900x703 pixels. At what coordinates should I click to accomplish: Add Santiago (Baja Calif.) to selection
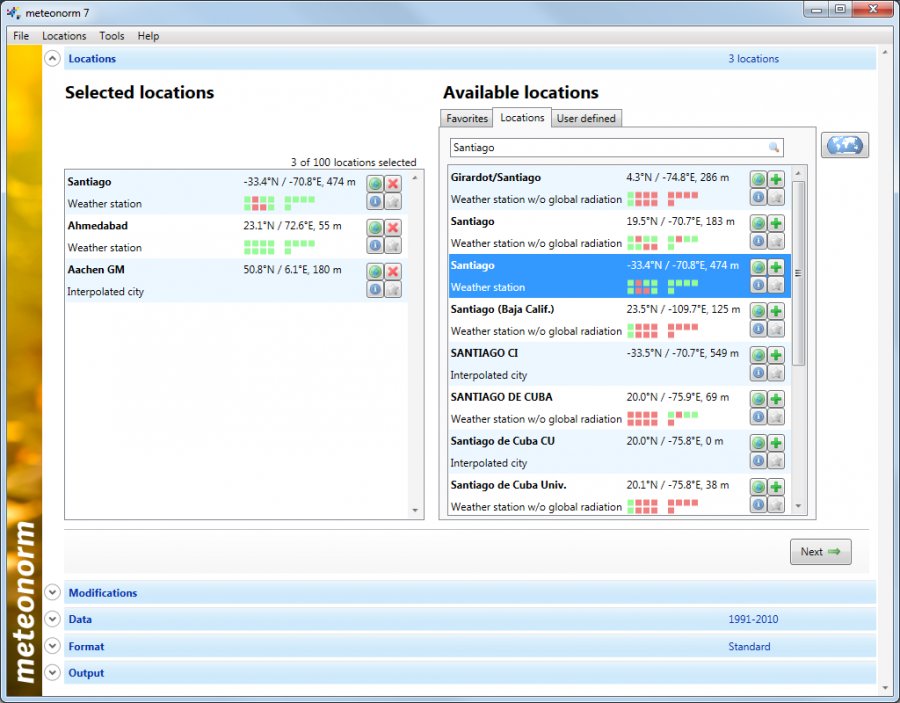[776, 311]
